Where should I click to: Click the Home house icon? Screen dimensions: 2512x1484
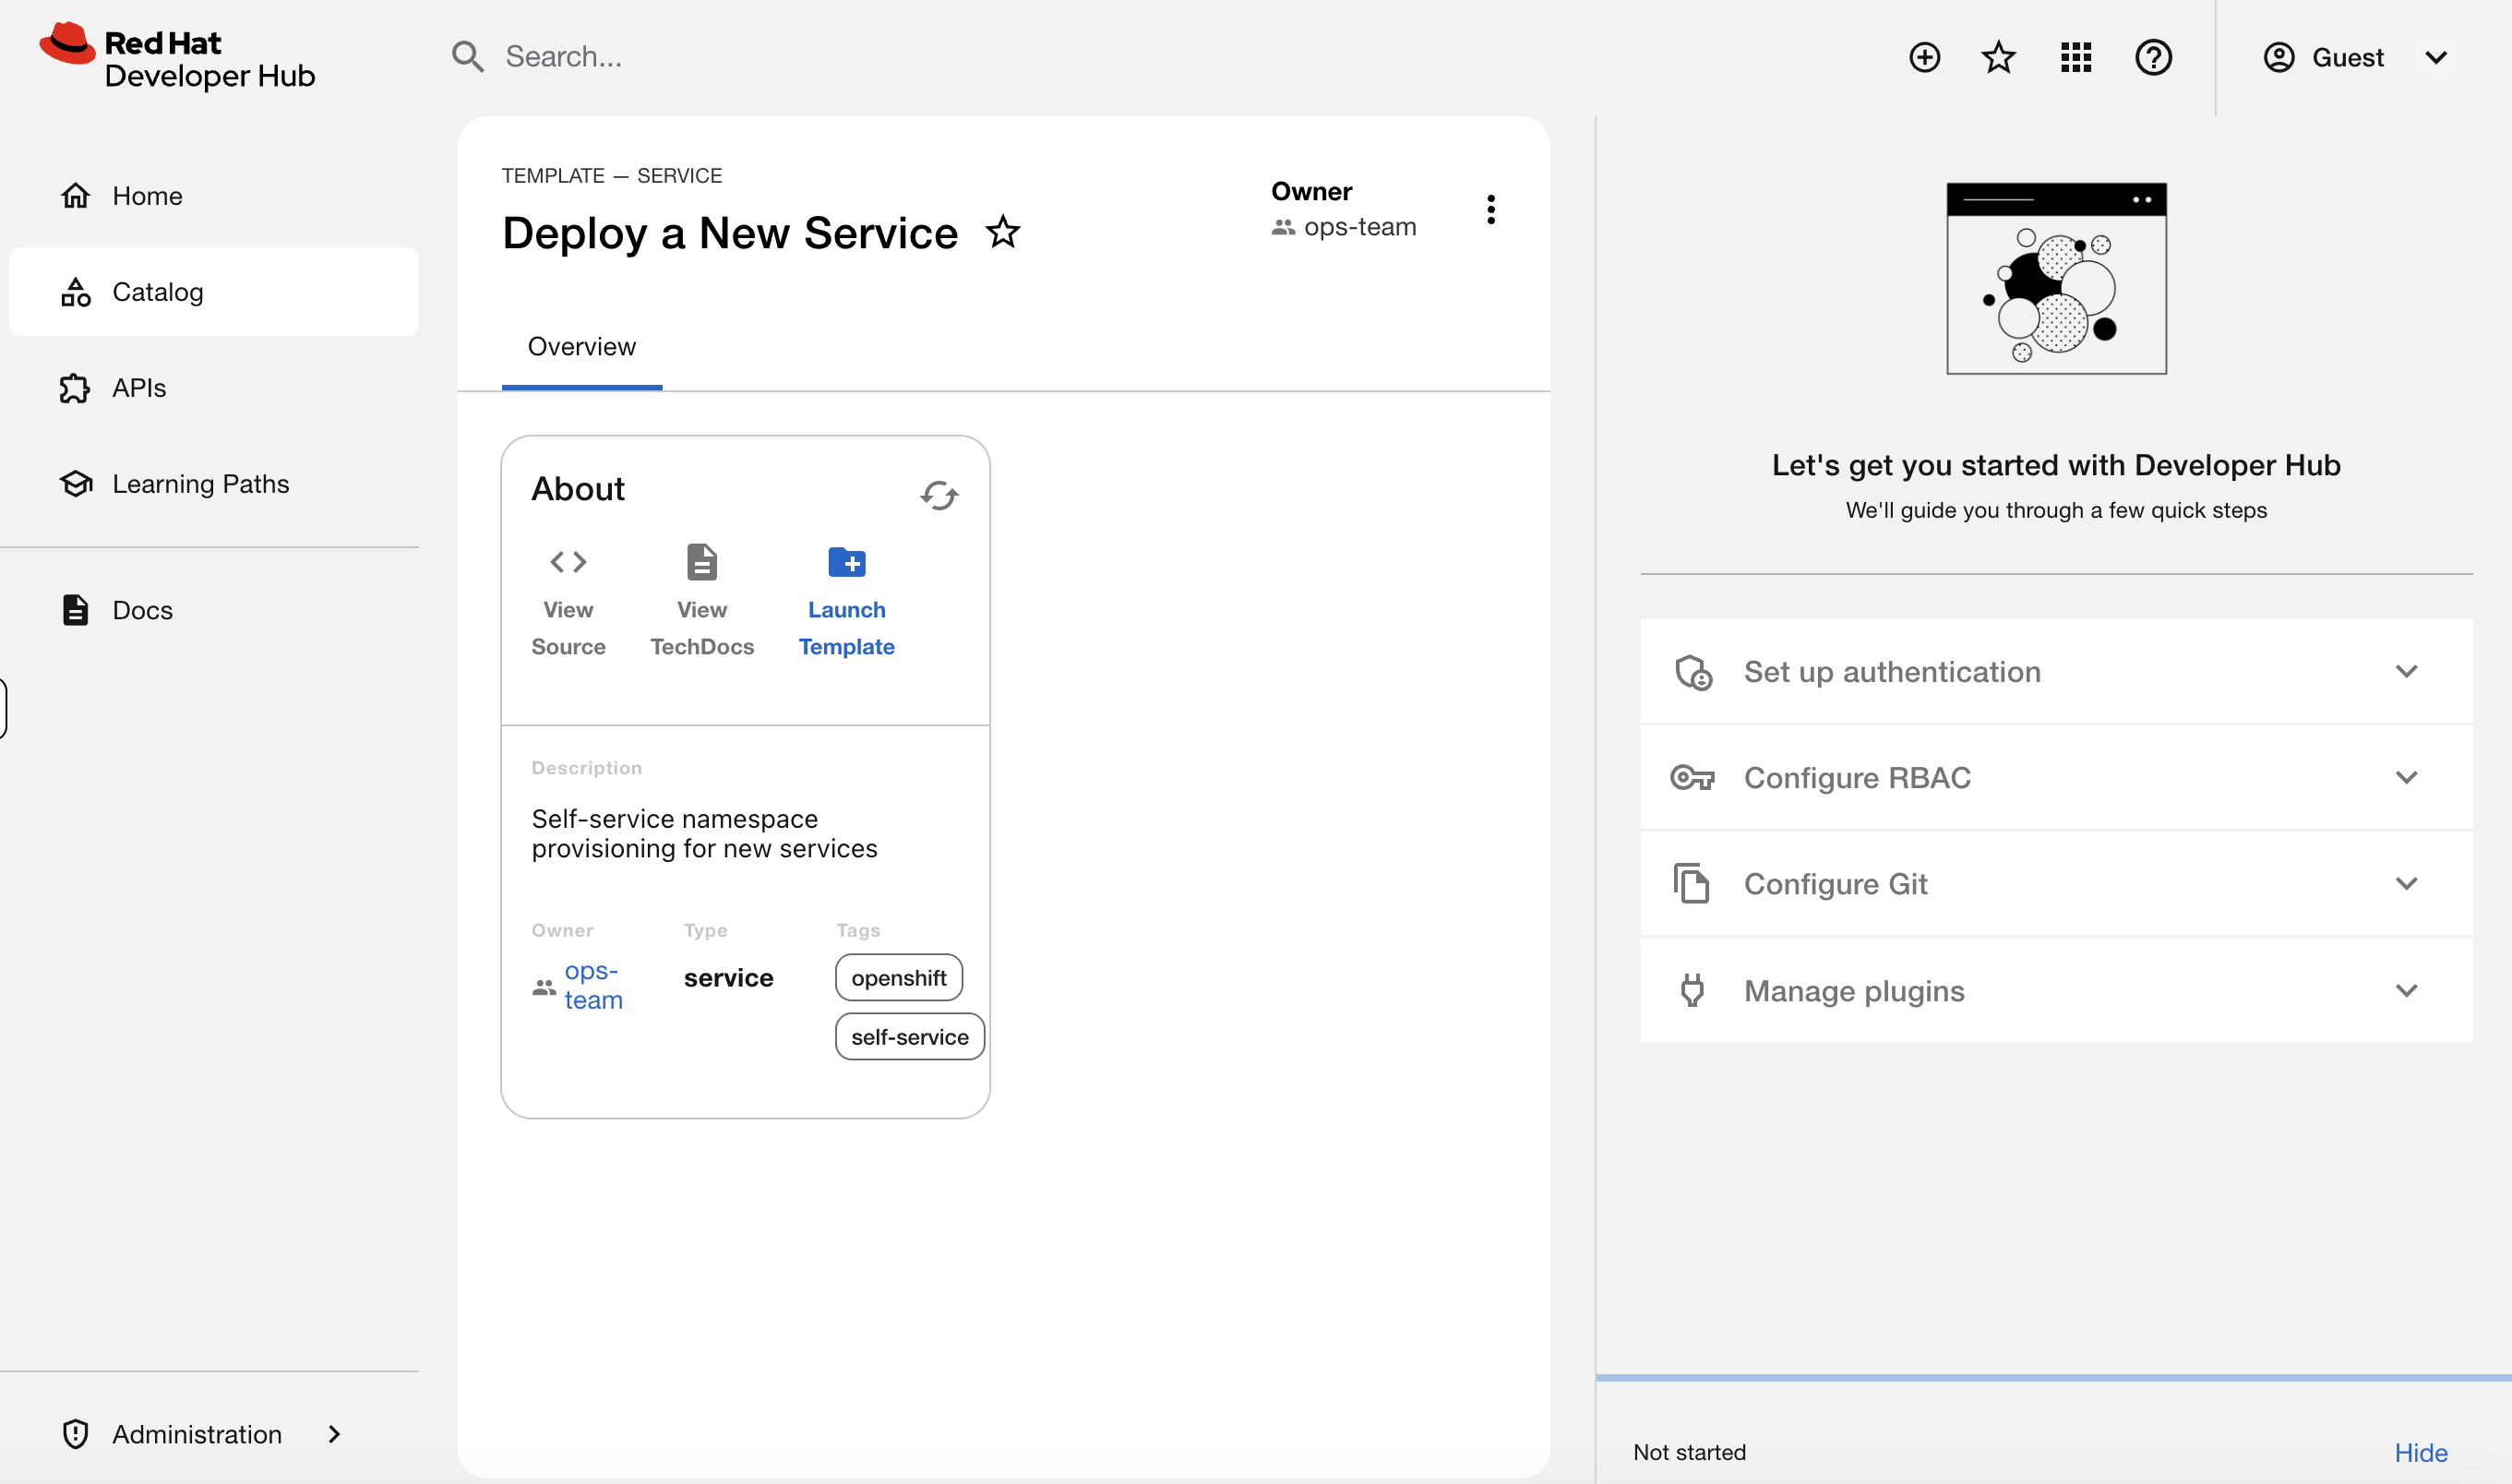(76, 196)
